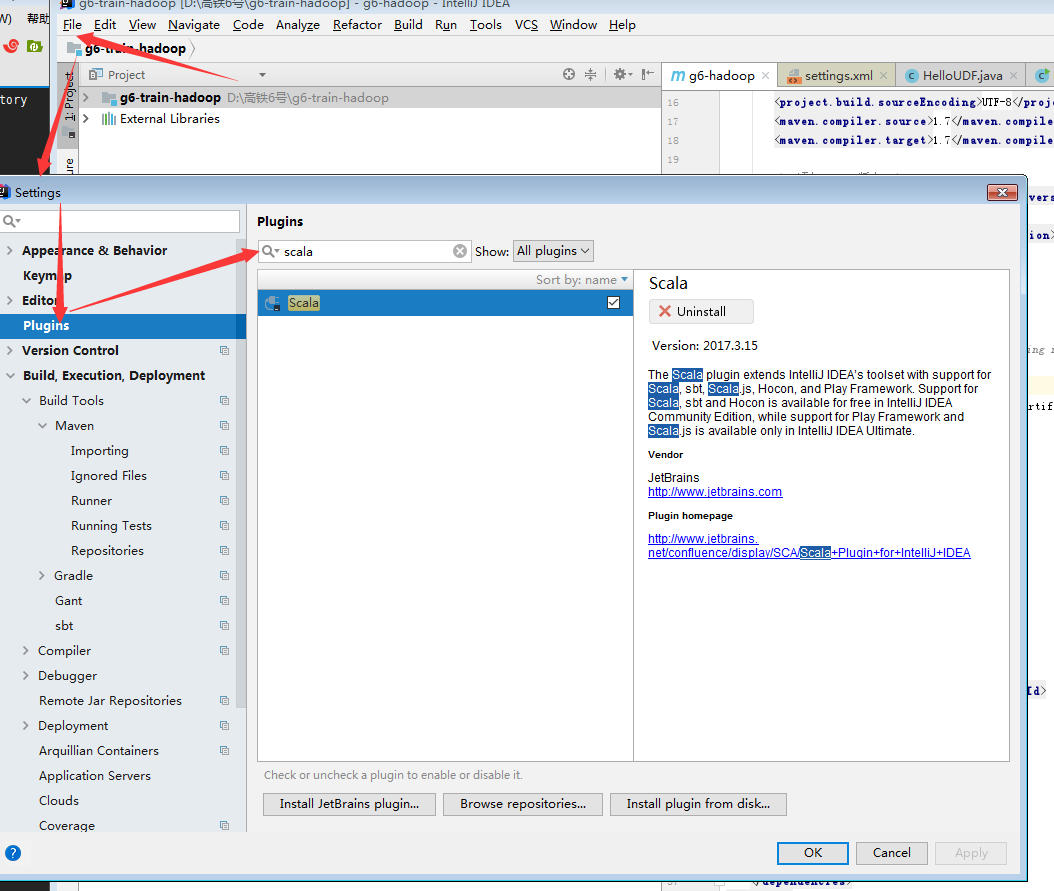The image size is (1054, 891).
Task: Select Application Servers in settings tree
Action: 95,775
